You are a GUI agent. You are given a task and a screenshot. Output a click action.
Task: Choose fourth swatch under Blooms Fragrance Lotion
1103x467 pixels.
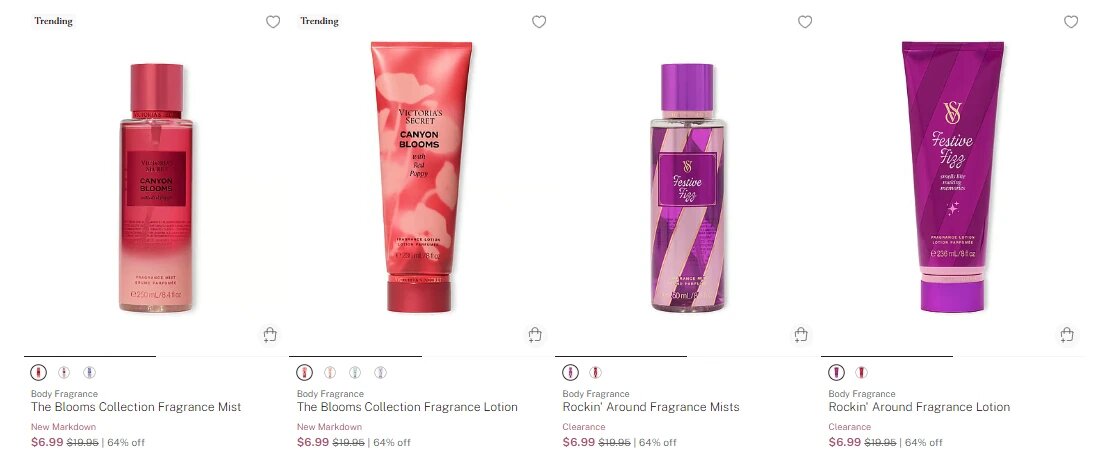(x=381, y=372)
